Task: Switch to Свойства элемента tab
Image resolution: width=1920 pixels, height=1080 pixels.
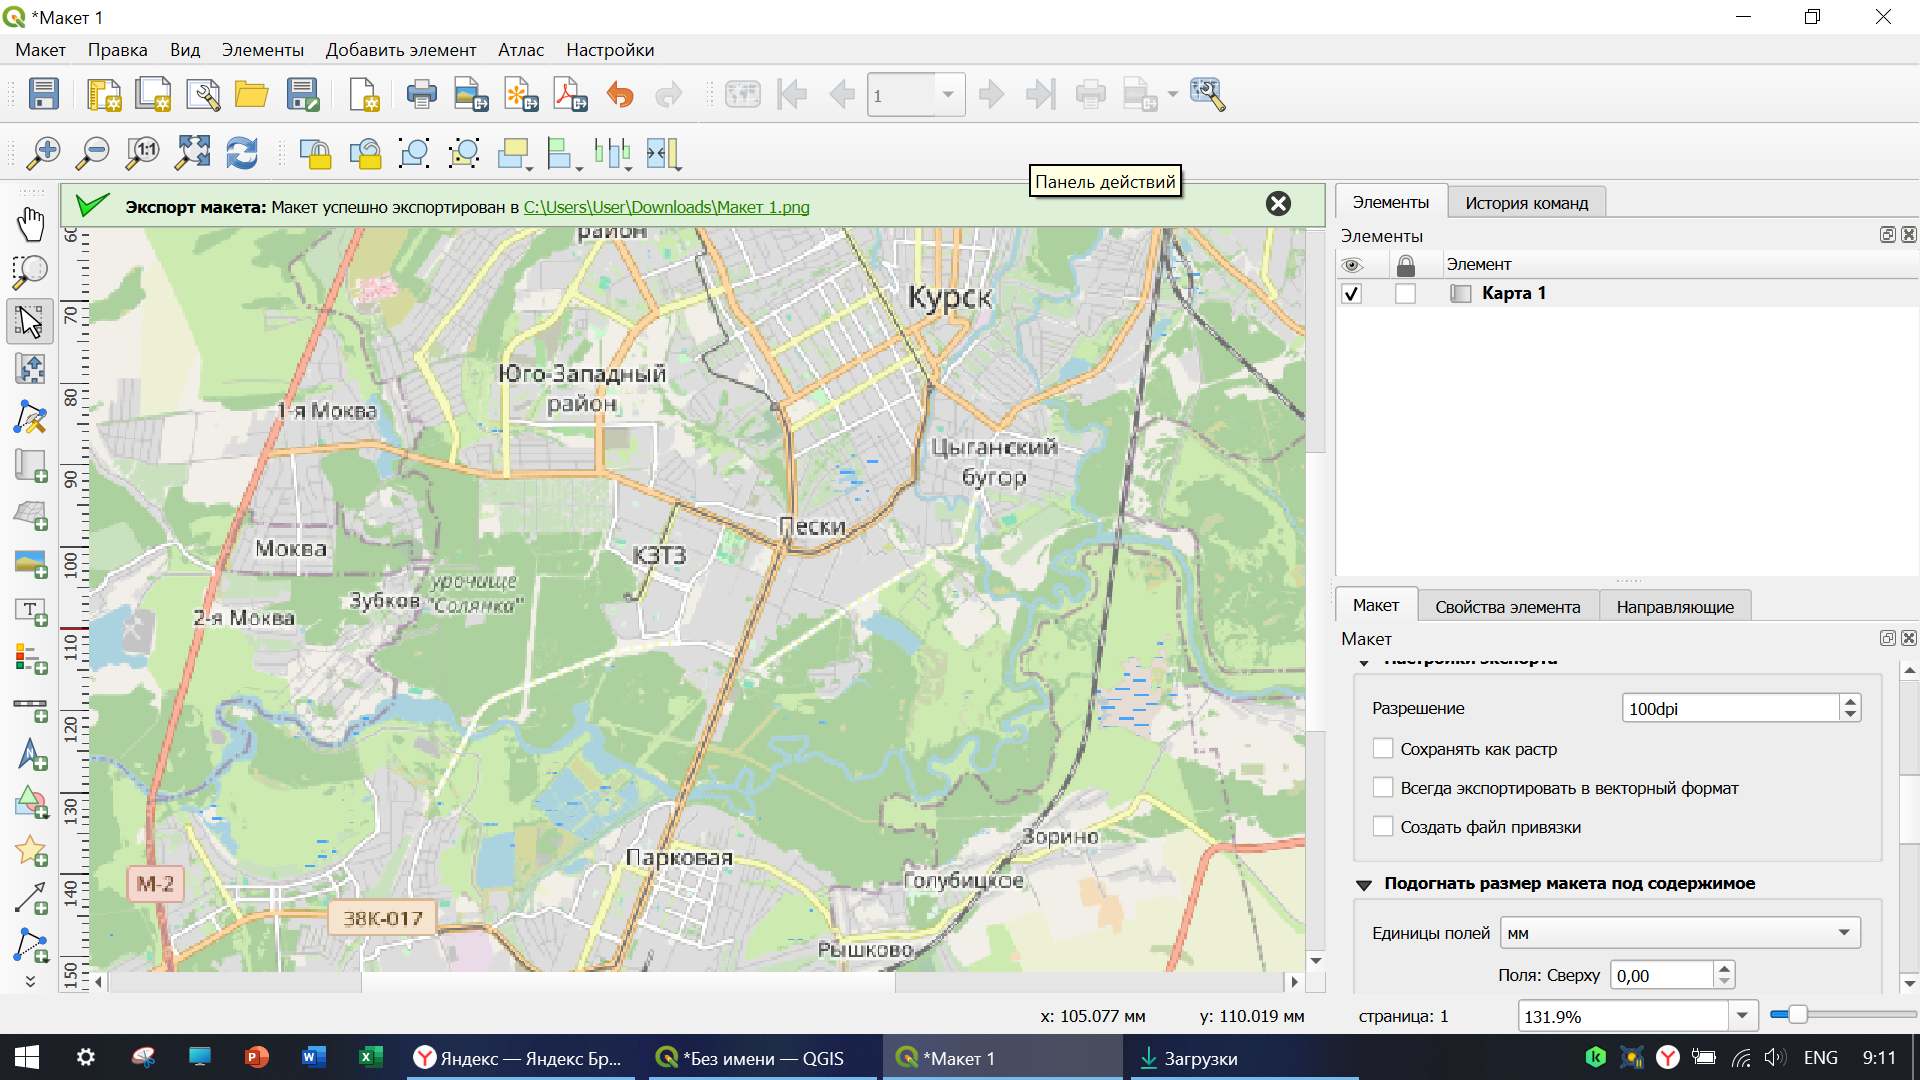Action: tap(1507, 607)
